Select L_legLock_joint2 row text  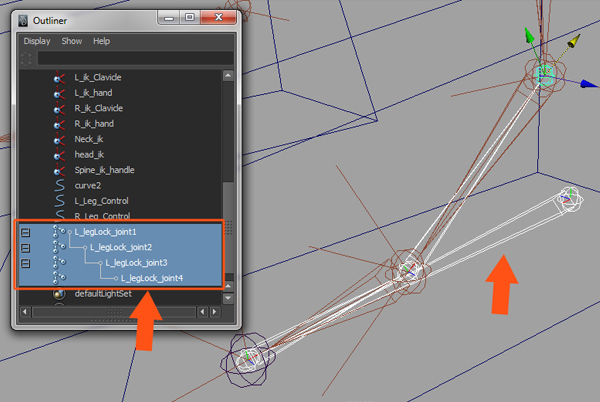(121, 247)
